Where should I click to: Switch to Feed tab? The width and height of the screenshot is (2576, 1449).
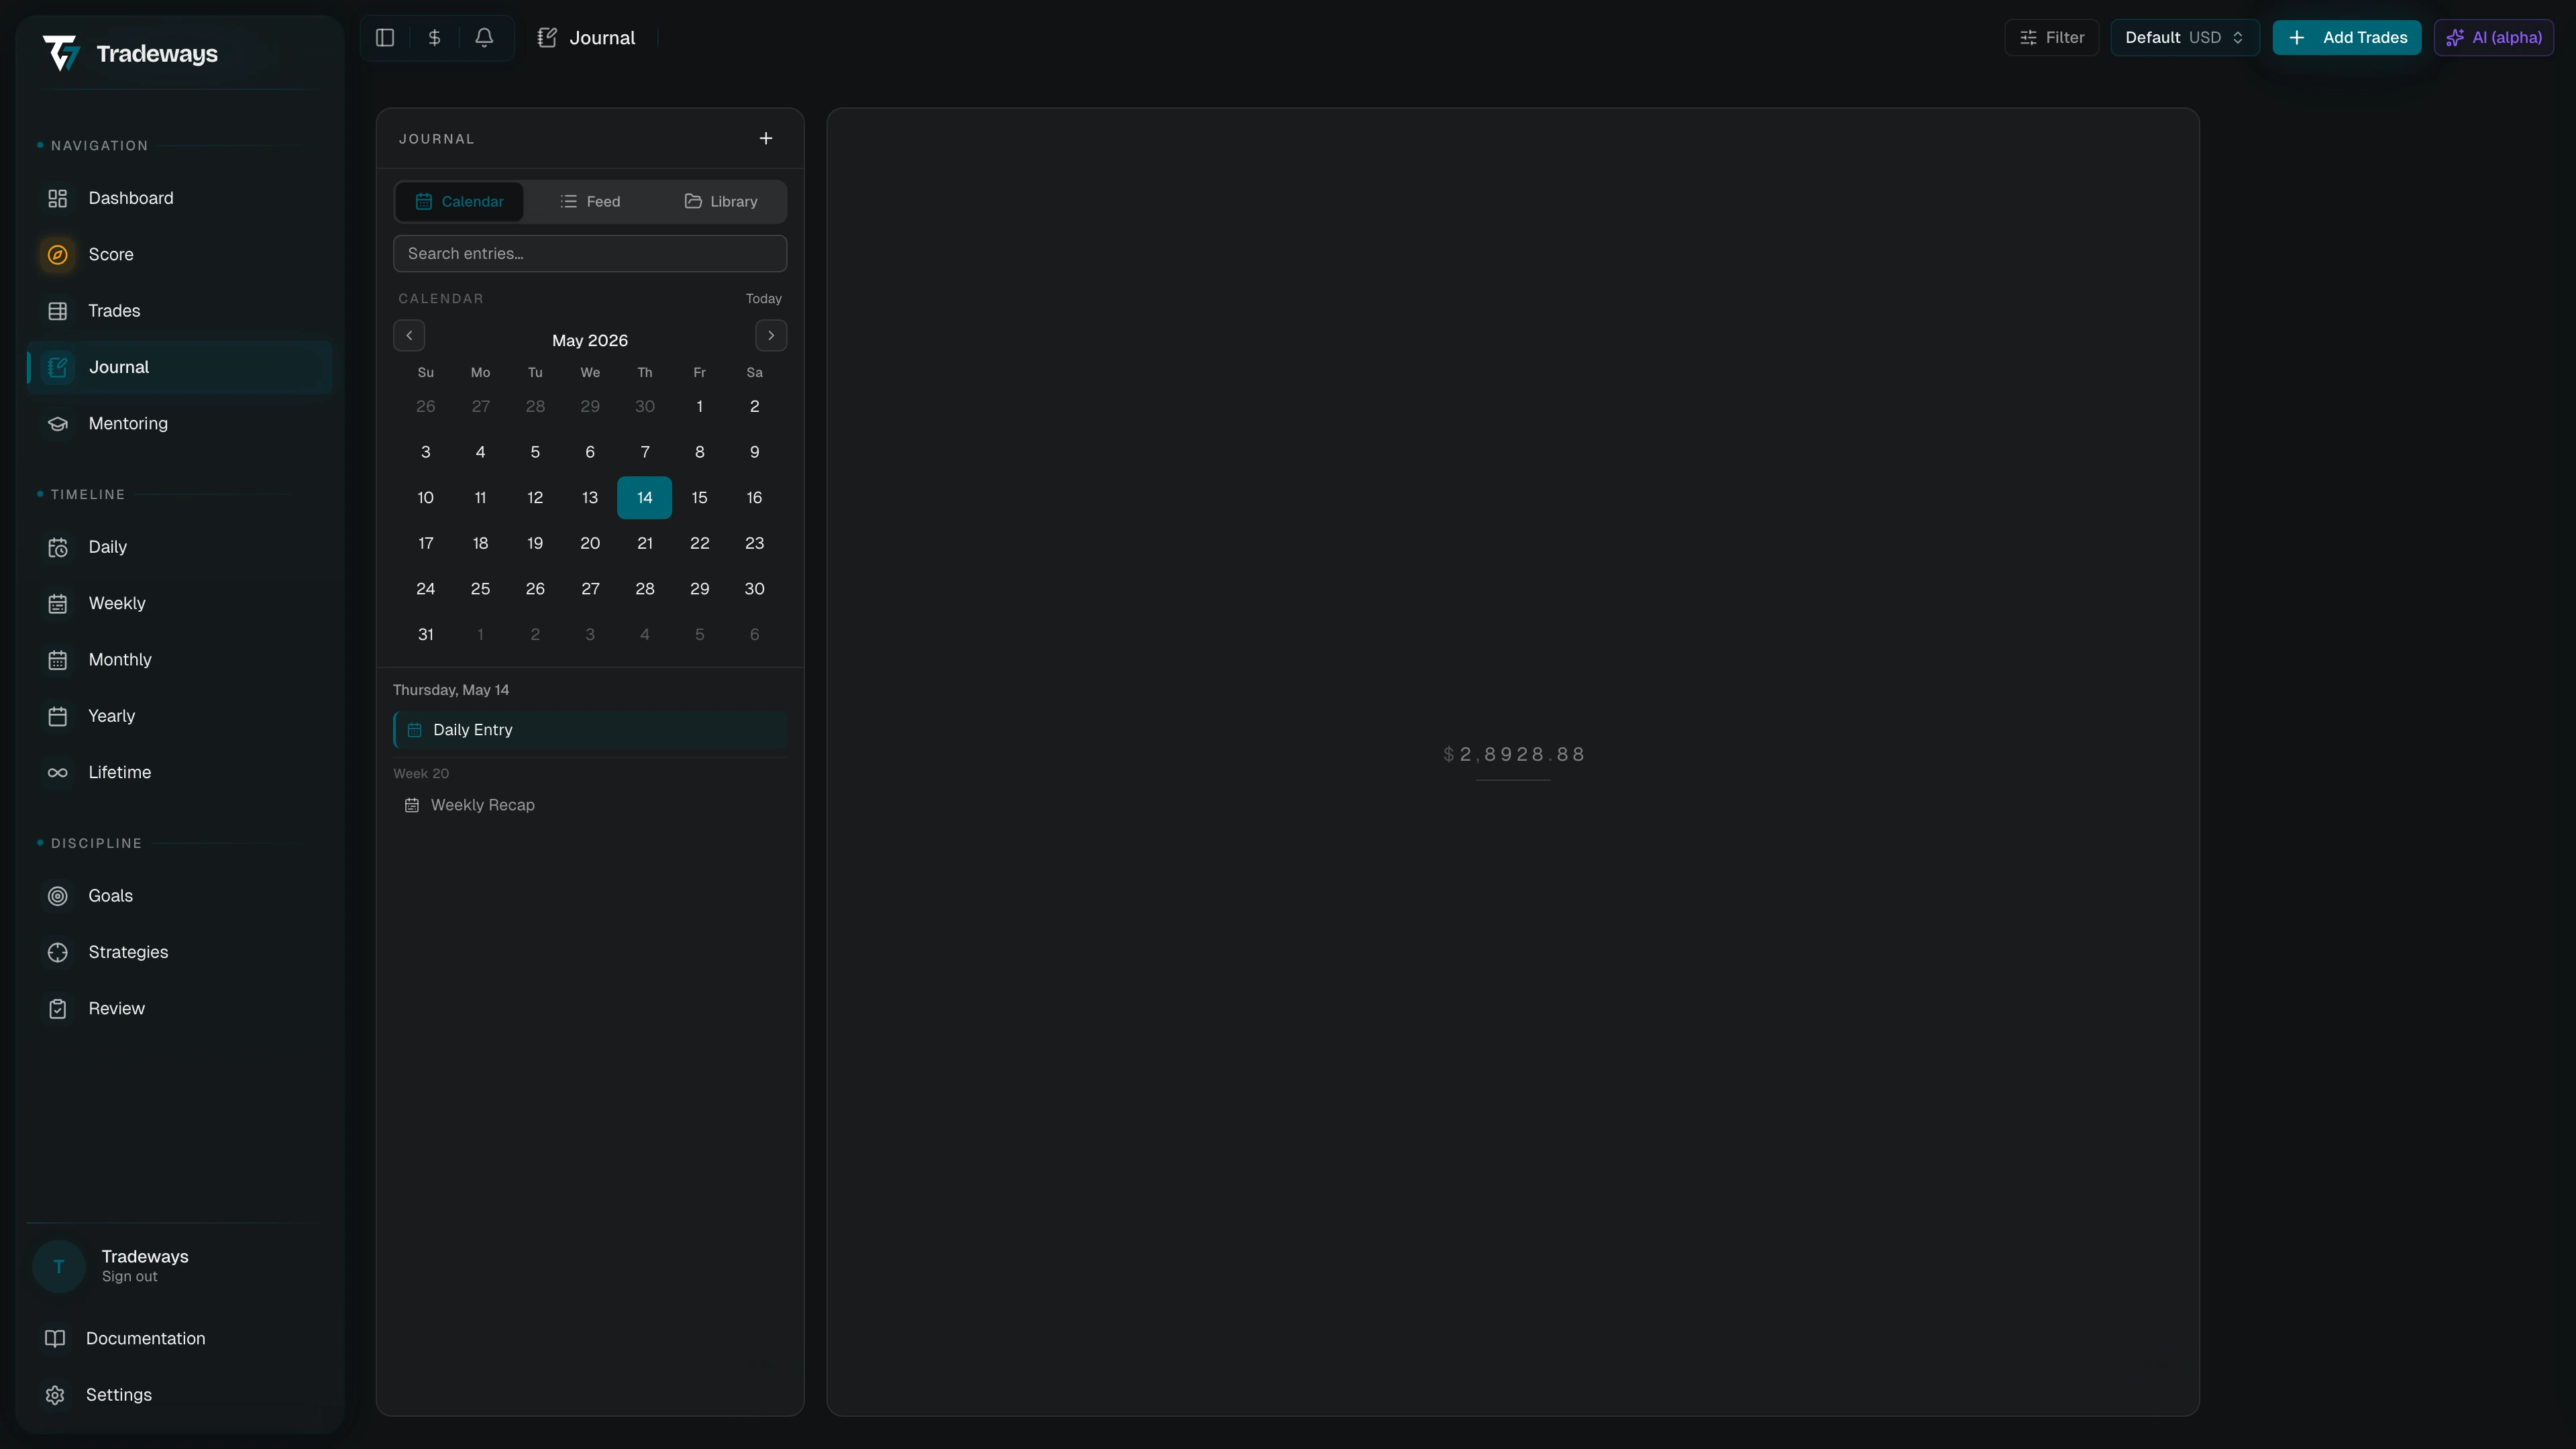click(x=590, y=201)
